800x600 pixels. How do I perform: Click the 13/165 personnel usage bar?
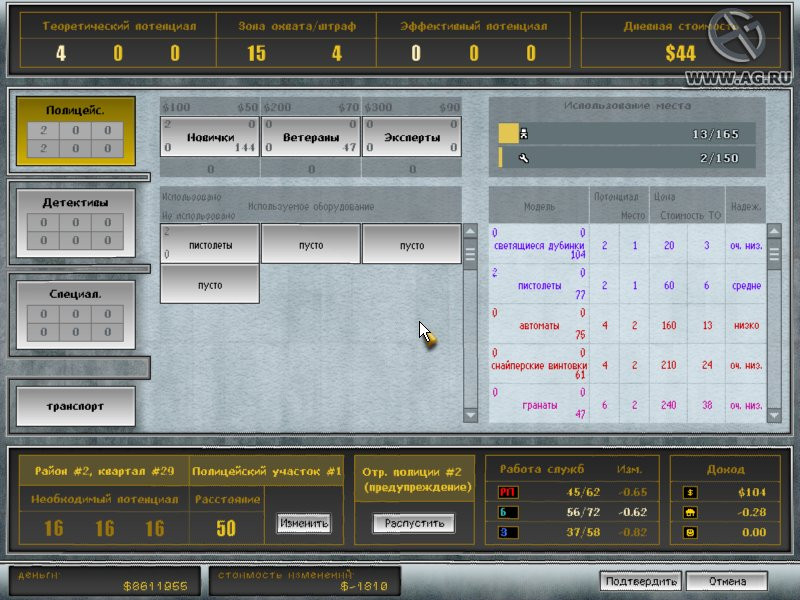coord(627,134)
